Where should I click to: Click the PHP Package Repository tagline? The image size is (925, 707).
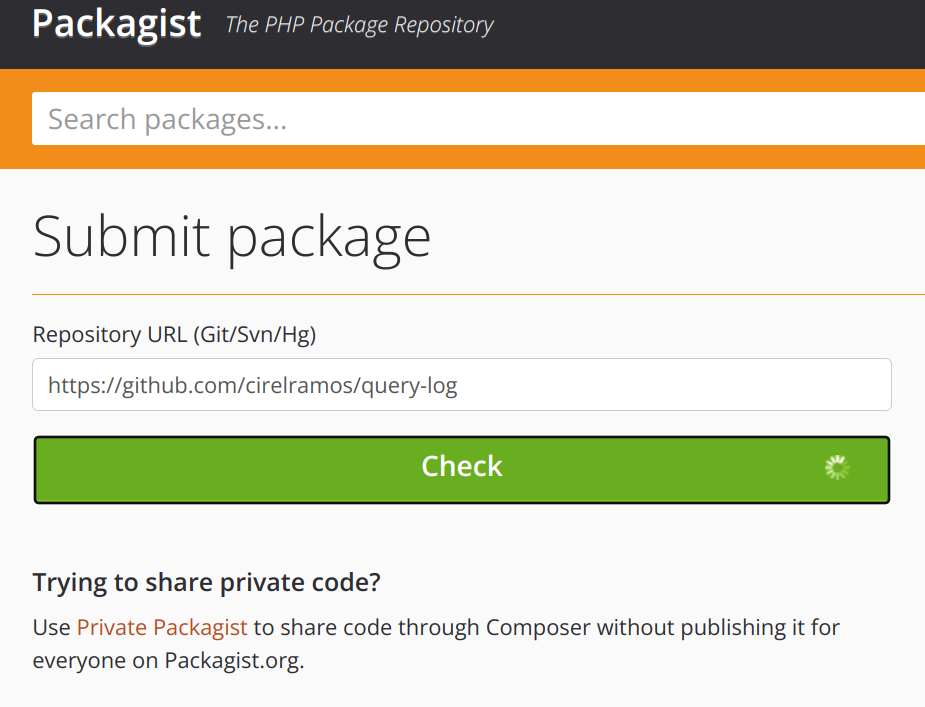(360, 25)
